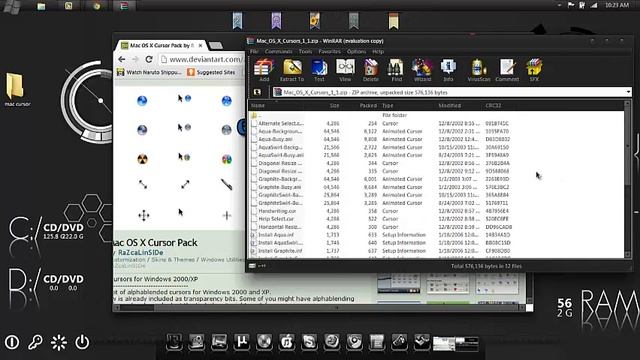
Task: Open the Suggested Sites bookmark
Action: pyautogui.click(x=211, y=72)
